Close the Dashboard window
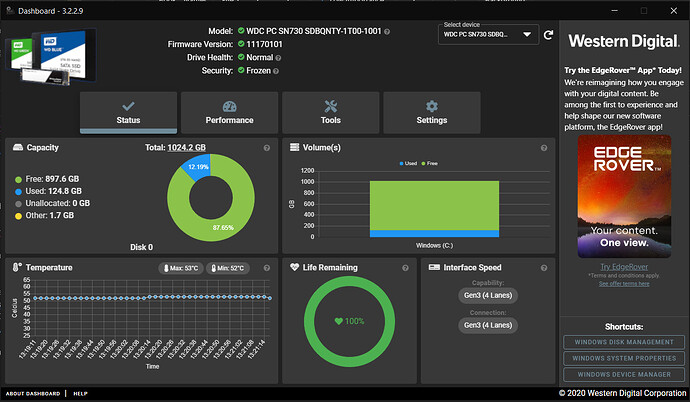Image resolution: width=690 pixels, height=402 pixels. 673,10
